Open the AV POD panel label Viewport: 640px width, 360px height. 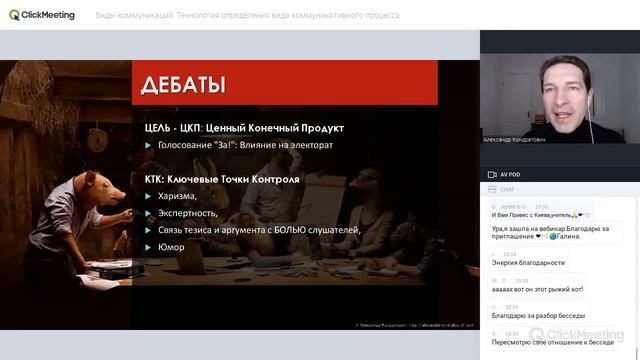[510, 175]
